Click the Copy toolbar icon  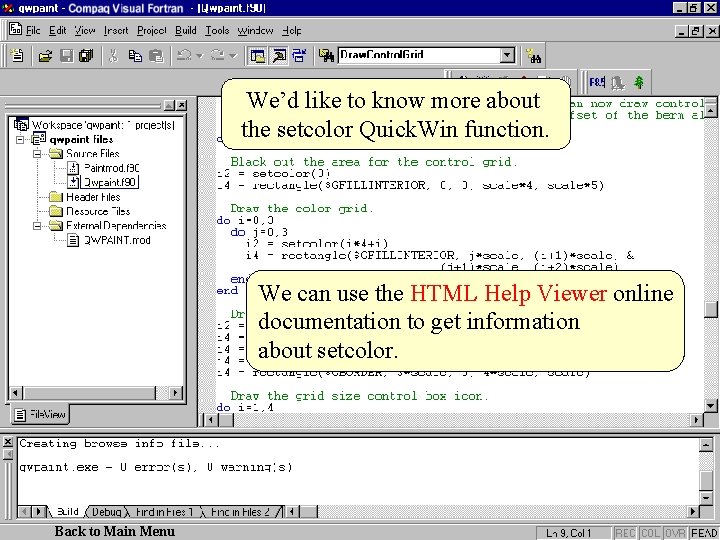click(135, 56)
